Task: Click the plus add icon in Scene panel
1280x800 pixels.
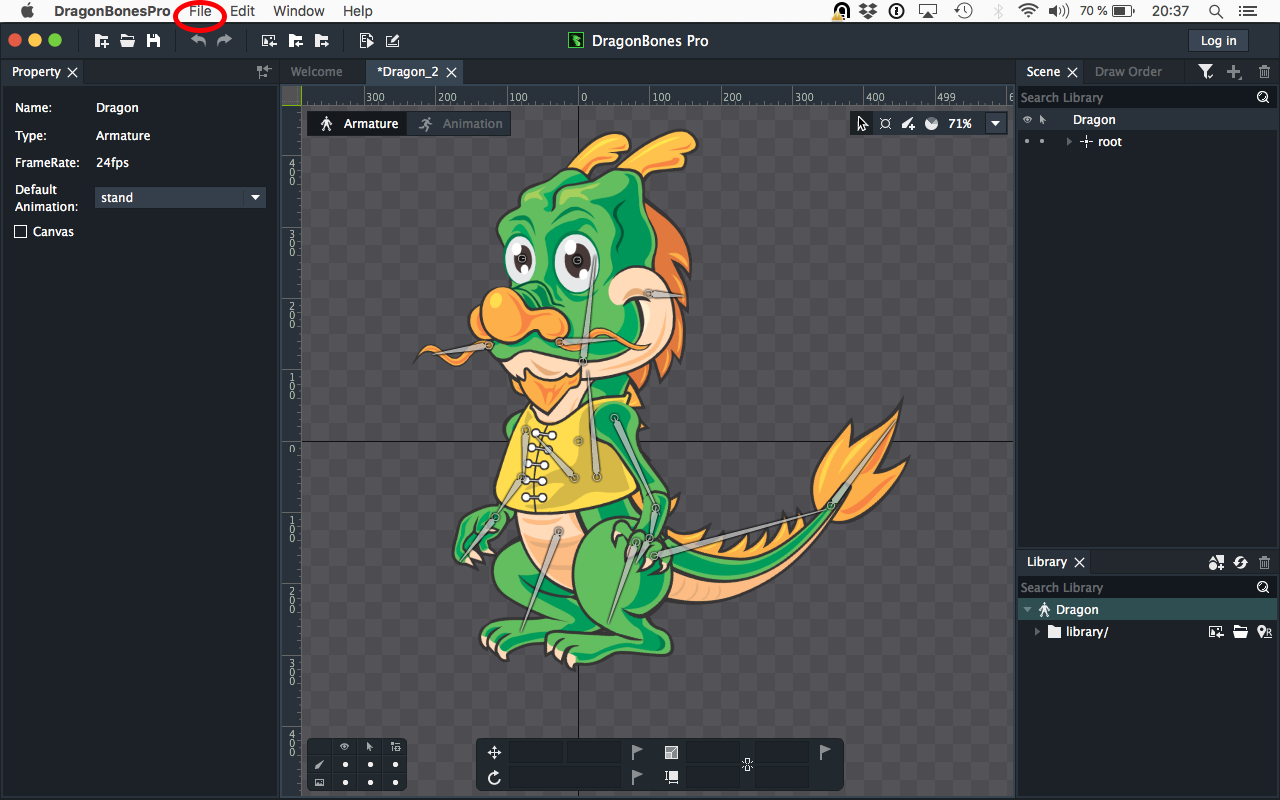Action: click(1234, 72)
